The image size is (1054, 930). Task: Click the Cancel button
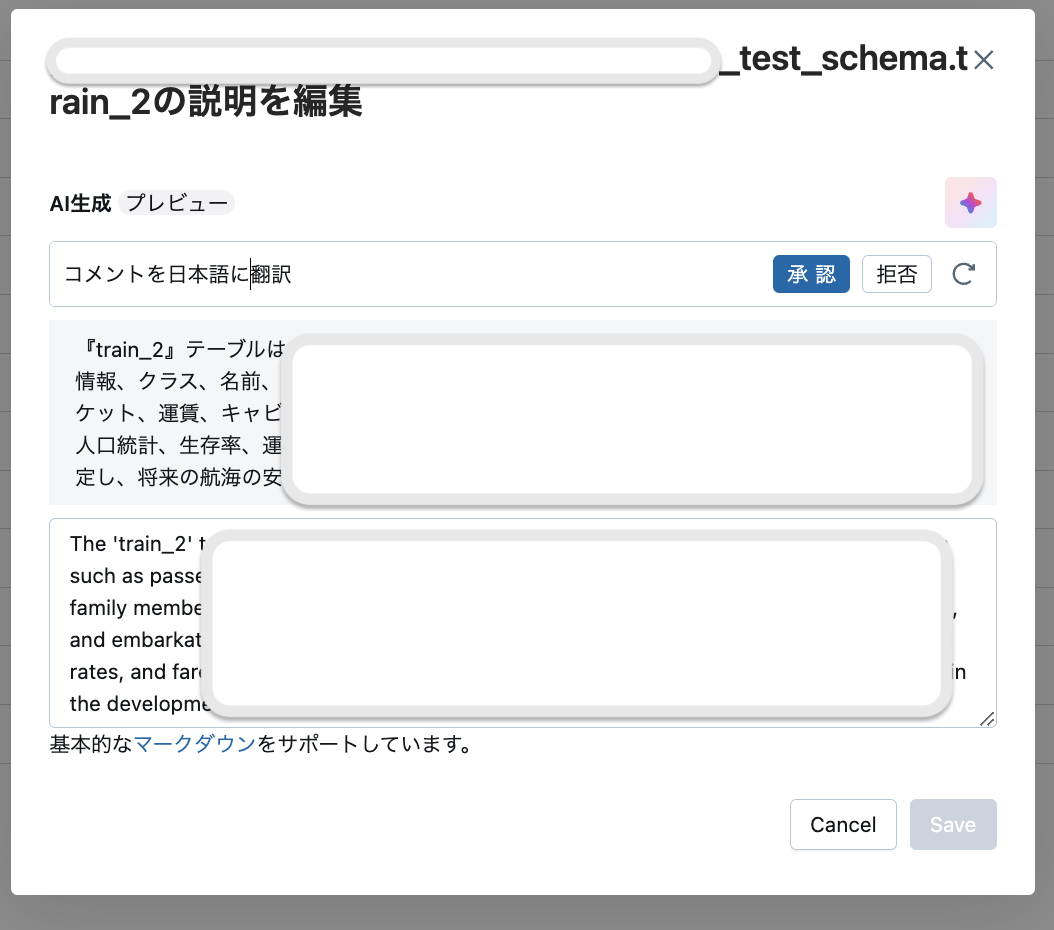click(x=843, y=824)
